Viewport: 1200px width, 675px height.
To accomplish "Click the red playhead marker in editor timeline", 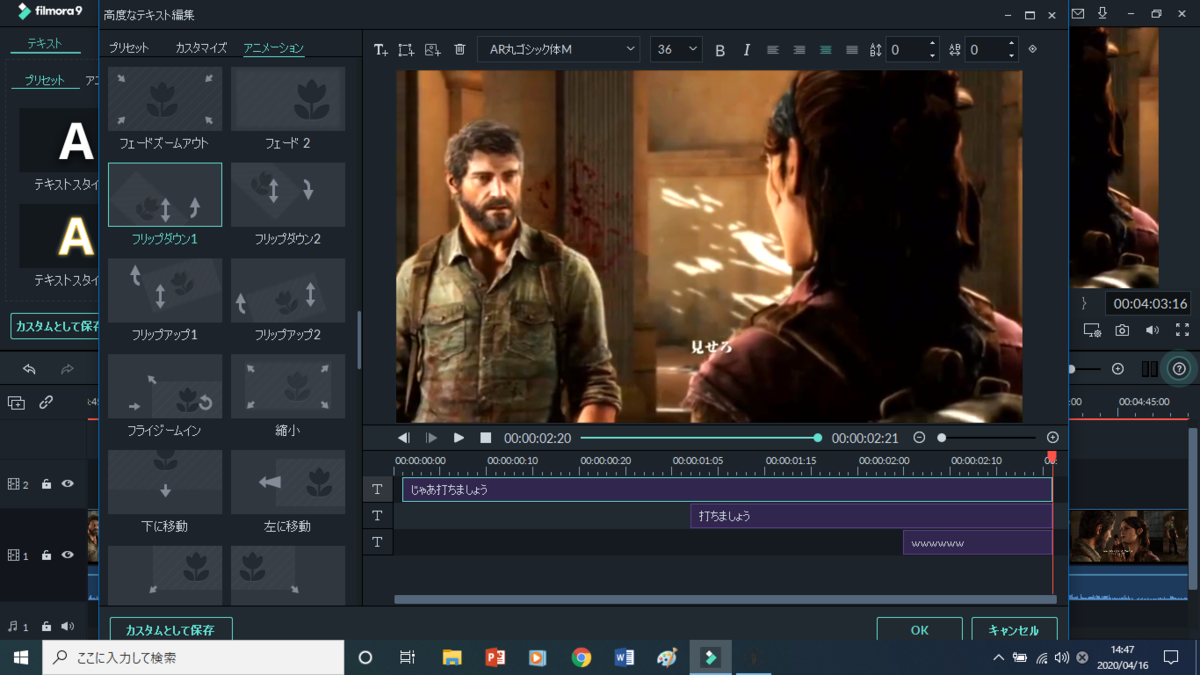I will [1051, 458].
